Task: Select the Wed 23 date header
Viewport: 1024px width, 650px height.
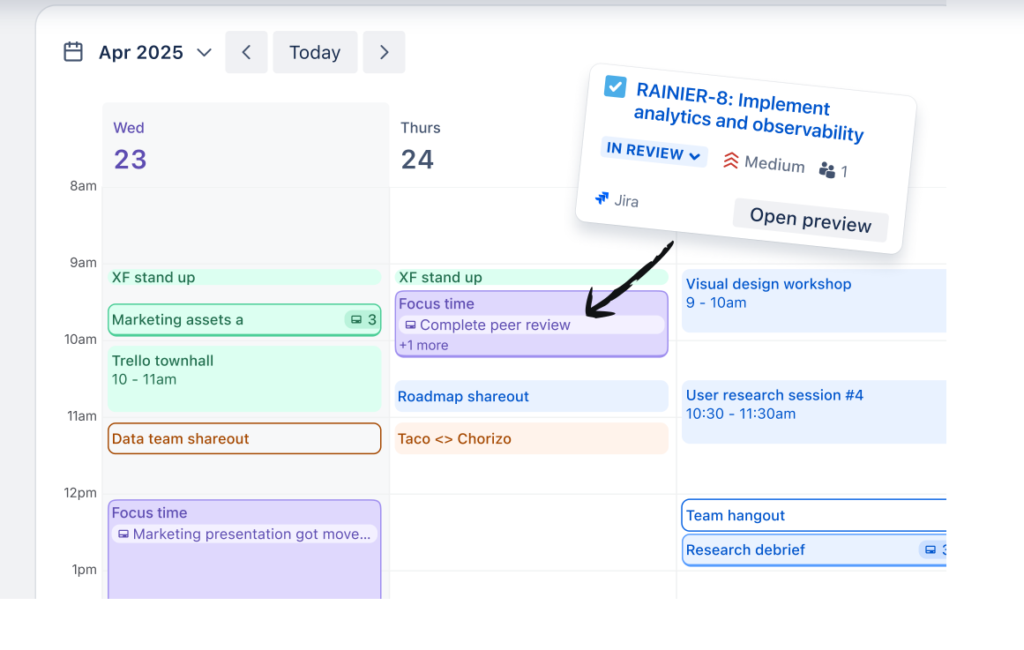Action: [129, 145]
